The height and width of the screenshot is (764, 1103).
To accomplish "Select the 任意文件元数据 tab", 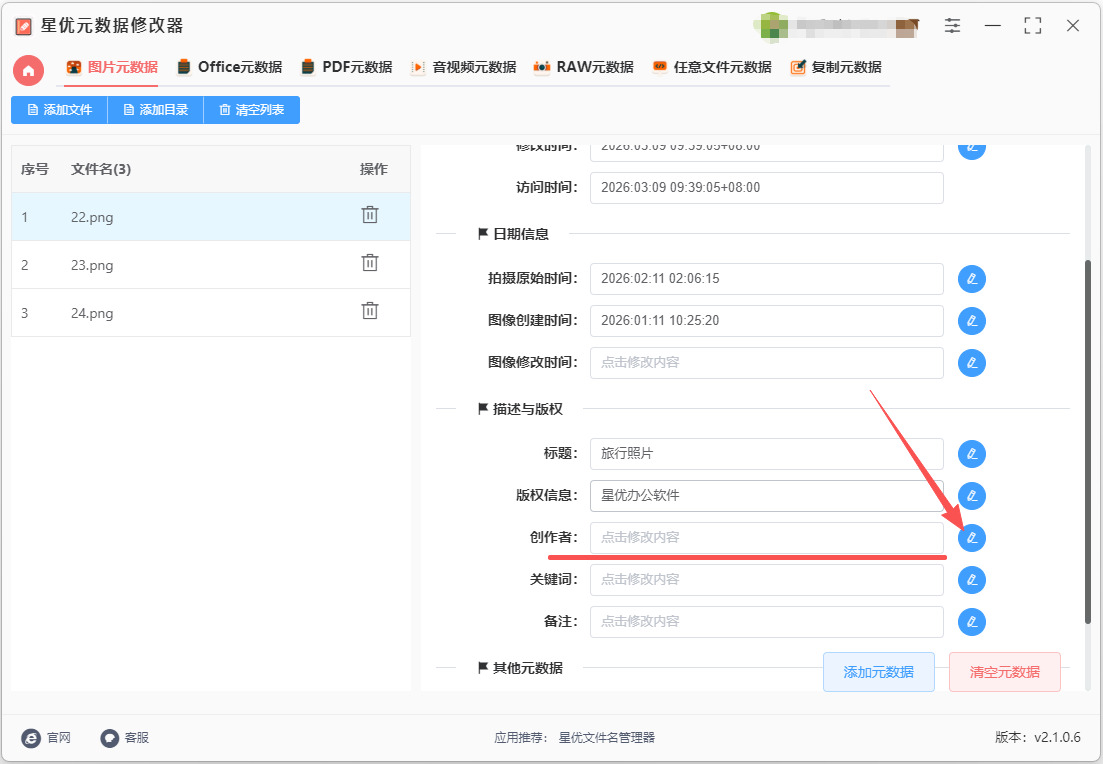I will pyautogui.click(x=712, y=68).
